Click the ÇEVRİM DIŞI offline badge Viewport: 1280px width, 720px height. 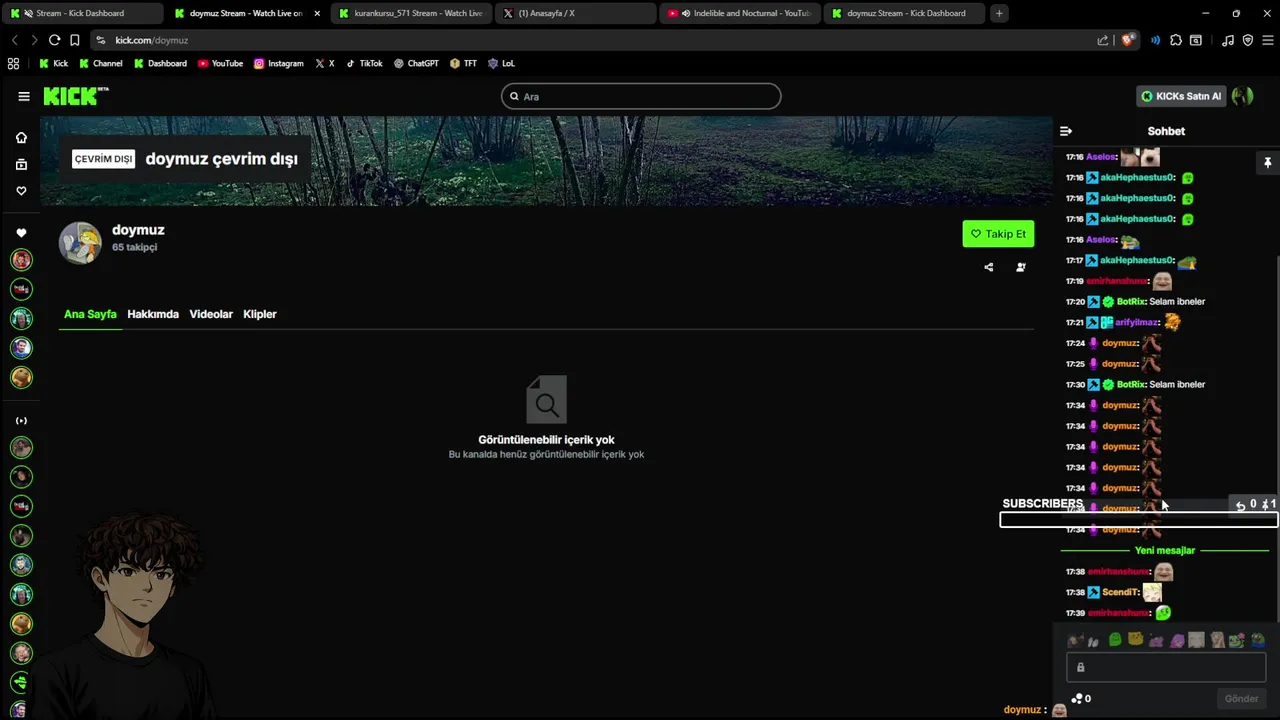[103, 159]
